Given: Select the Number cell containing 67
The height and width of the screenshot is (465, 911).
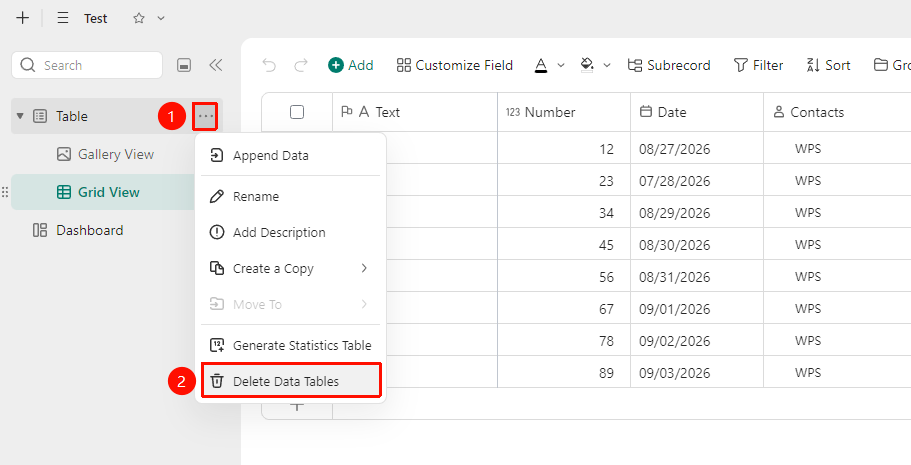Looking at the screenshot, I should click(564, 309).
